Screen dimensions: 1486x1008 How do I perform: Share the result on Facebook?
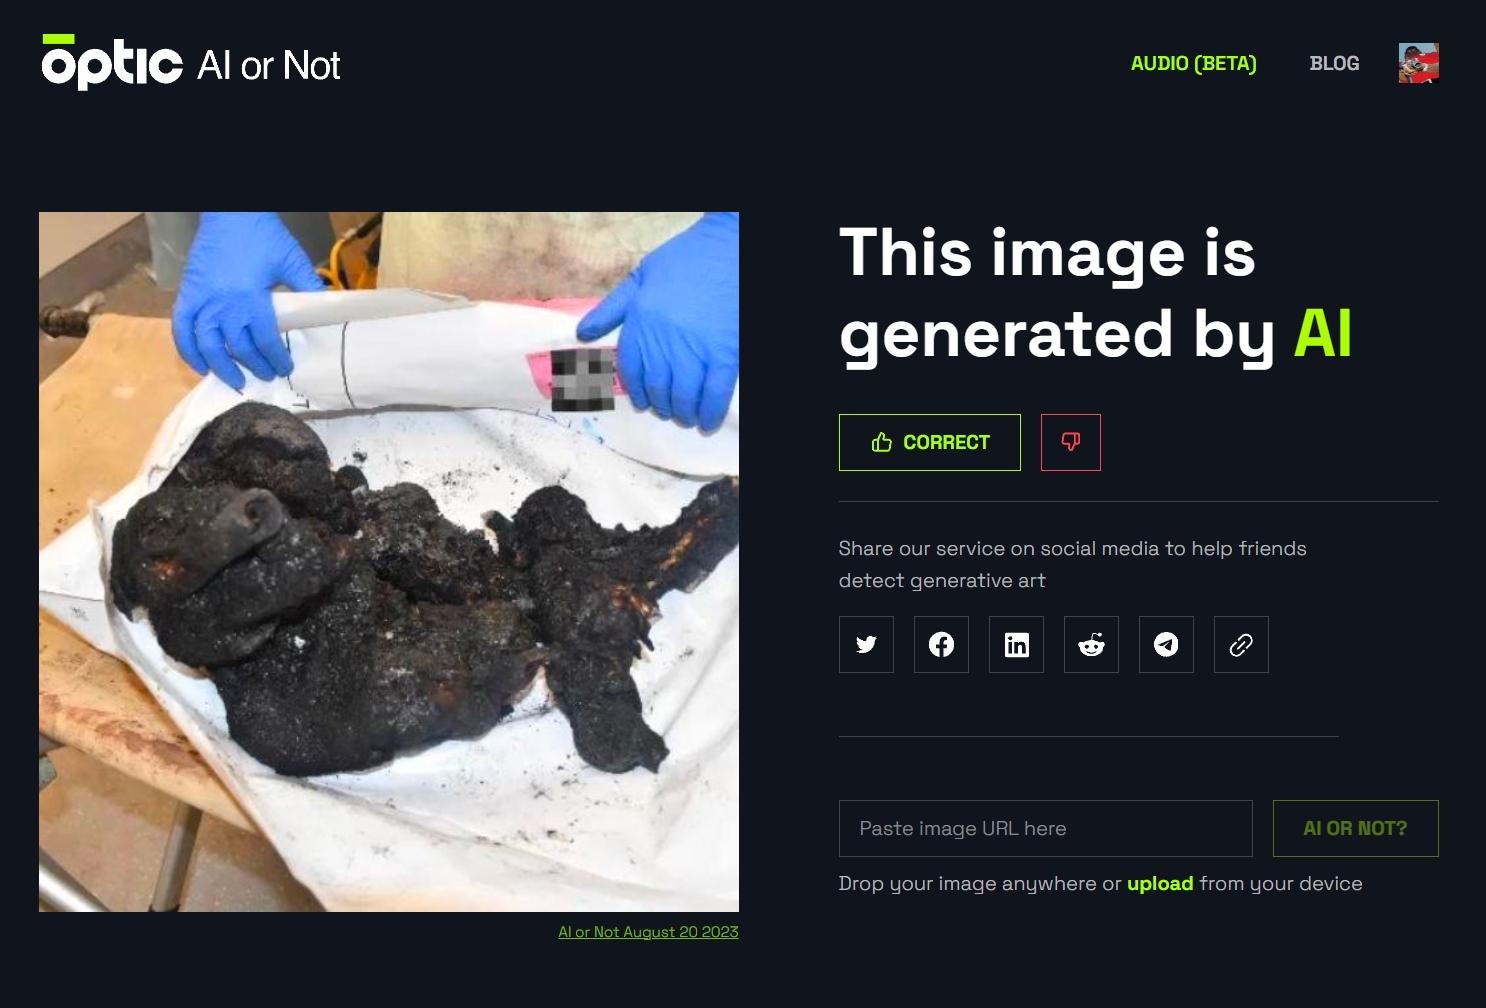(941, 645)
